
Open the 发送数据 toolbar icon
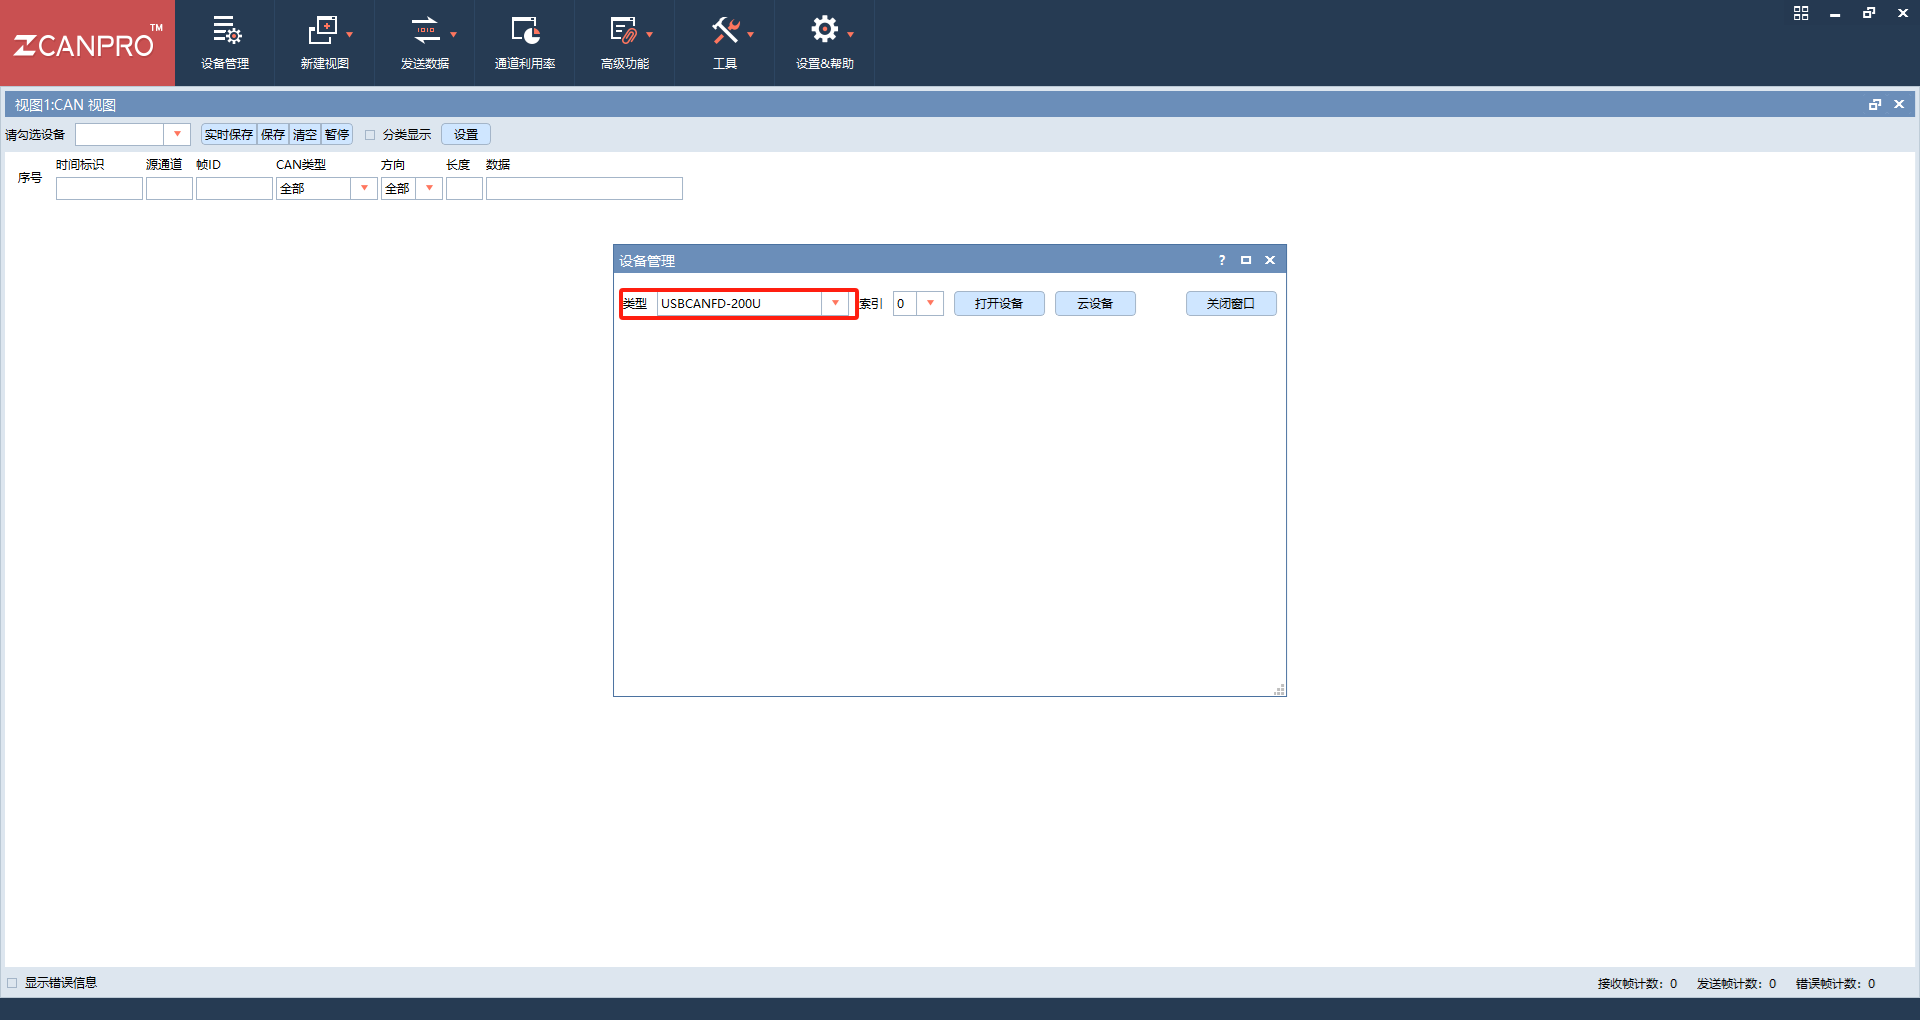pos(426,31)
